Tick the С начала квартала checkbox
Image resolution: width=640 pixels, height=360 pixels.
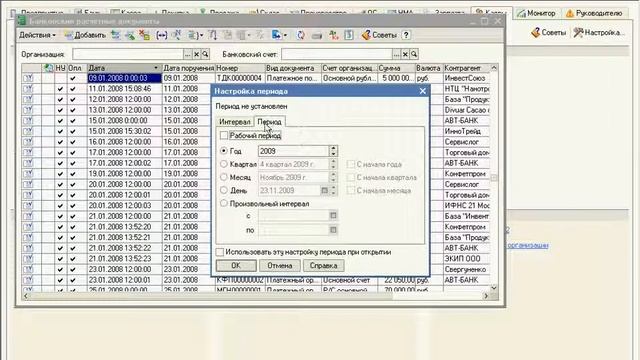351,177
